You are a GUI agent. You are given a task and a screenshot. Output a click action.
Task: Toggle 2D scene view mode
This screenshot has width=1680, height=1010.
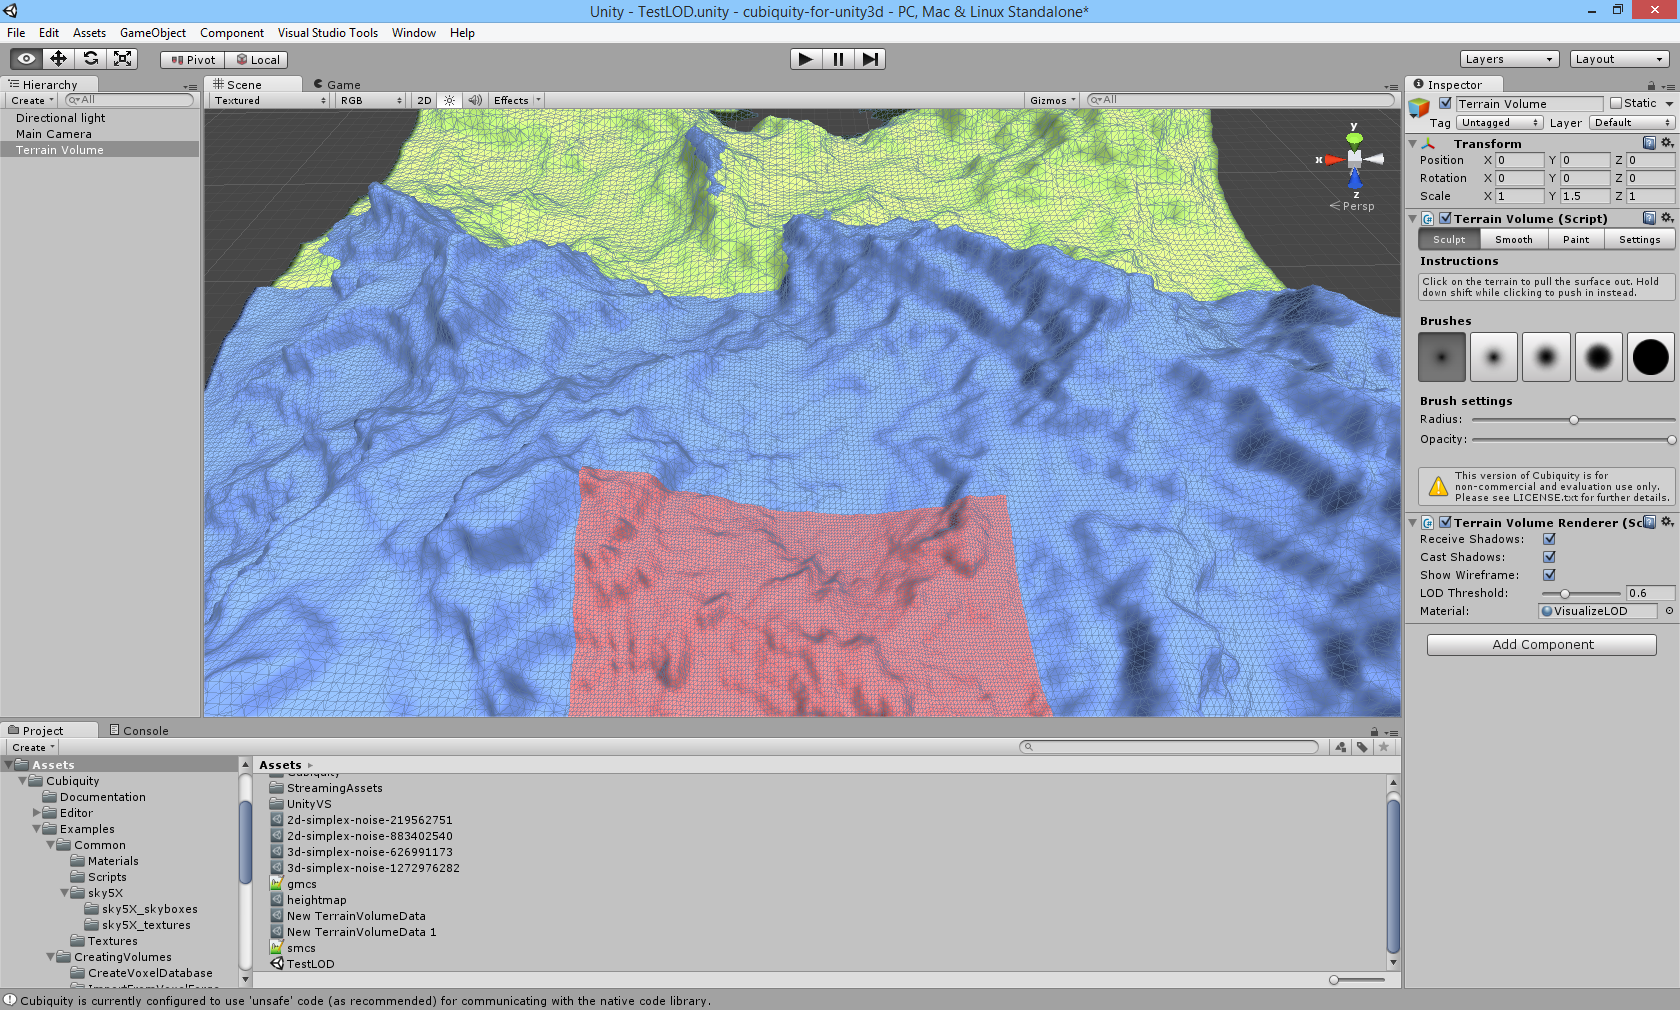424,100
